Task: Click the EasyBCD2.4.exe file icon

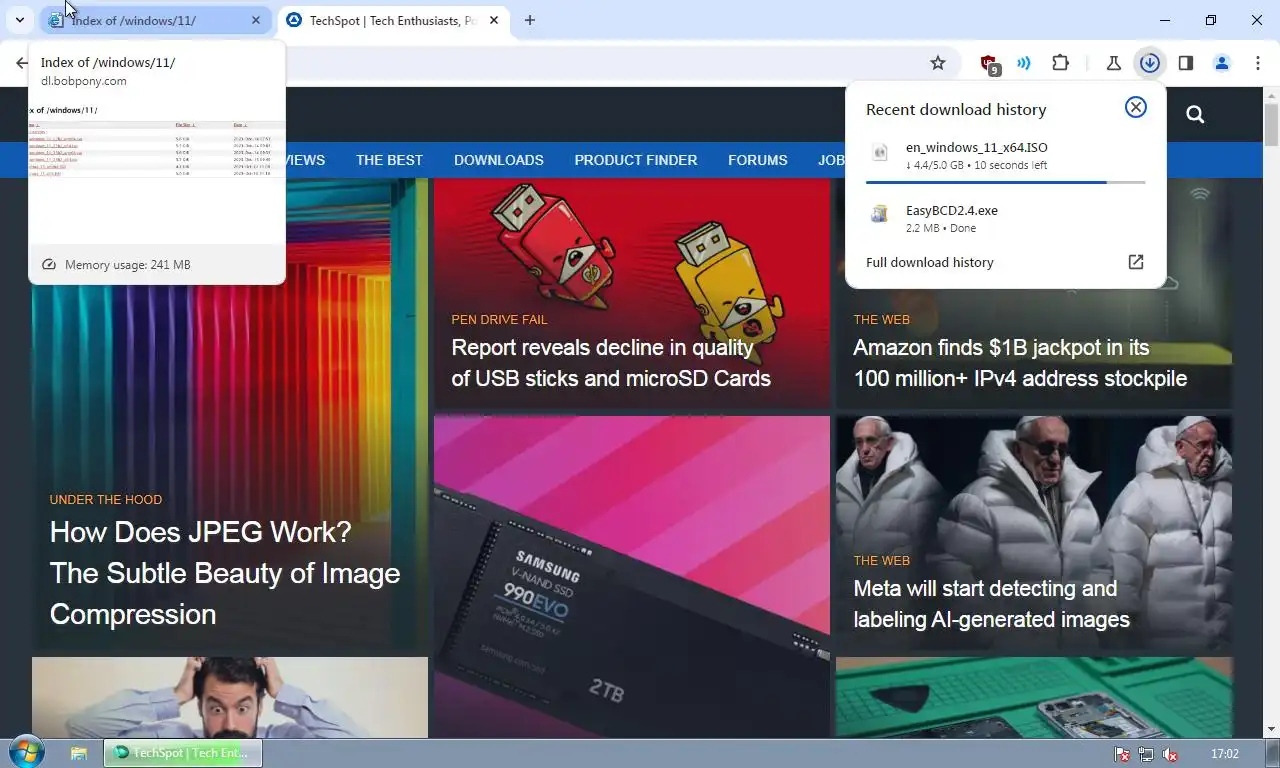Action: (x=880, y=214)
